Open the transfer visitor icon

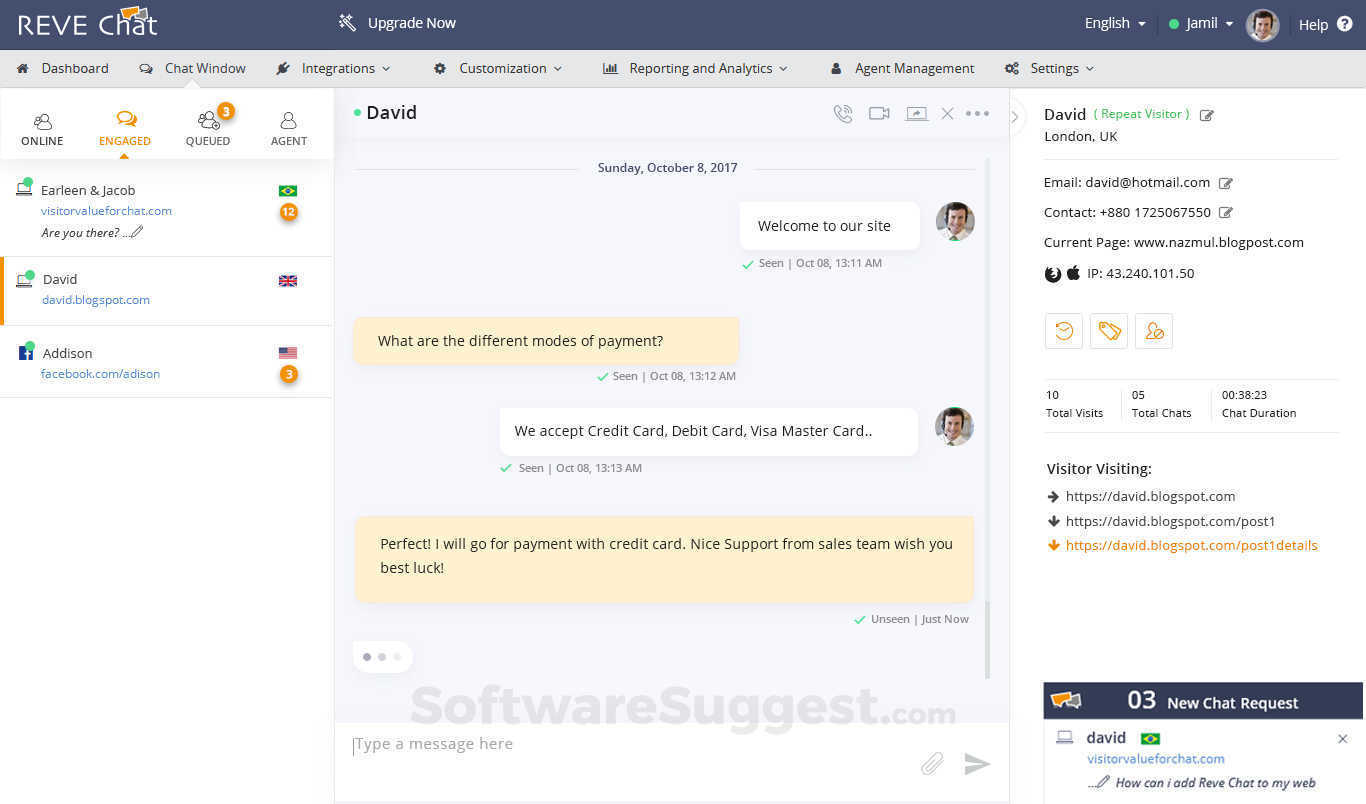1154,330
